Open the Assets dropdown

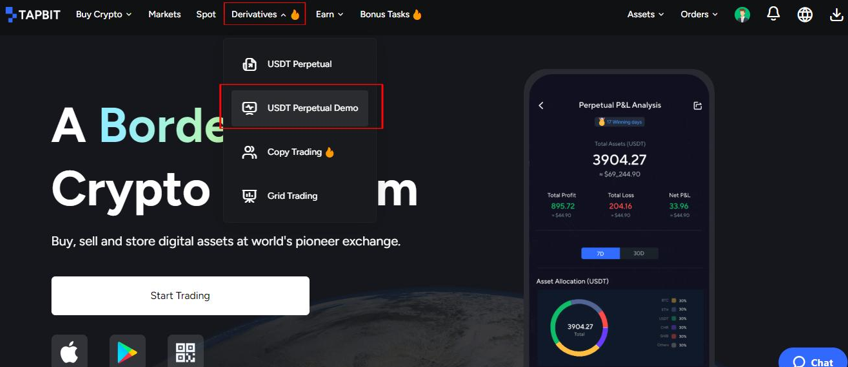point(646,15)
